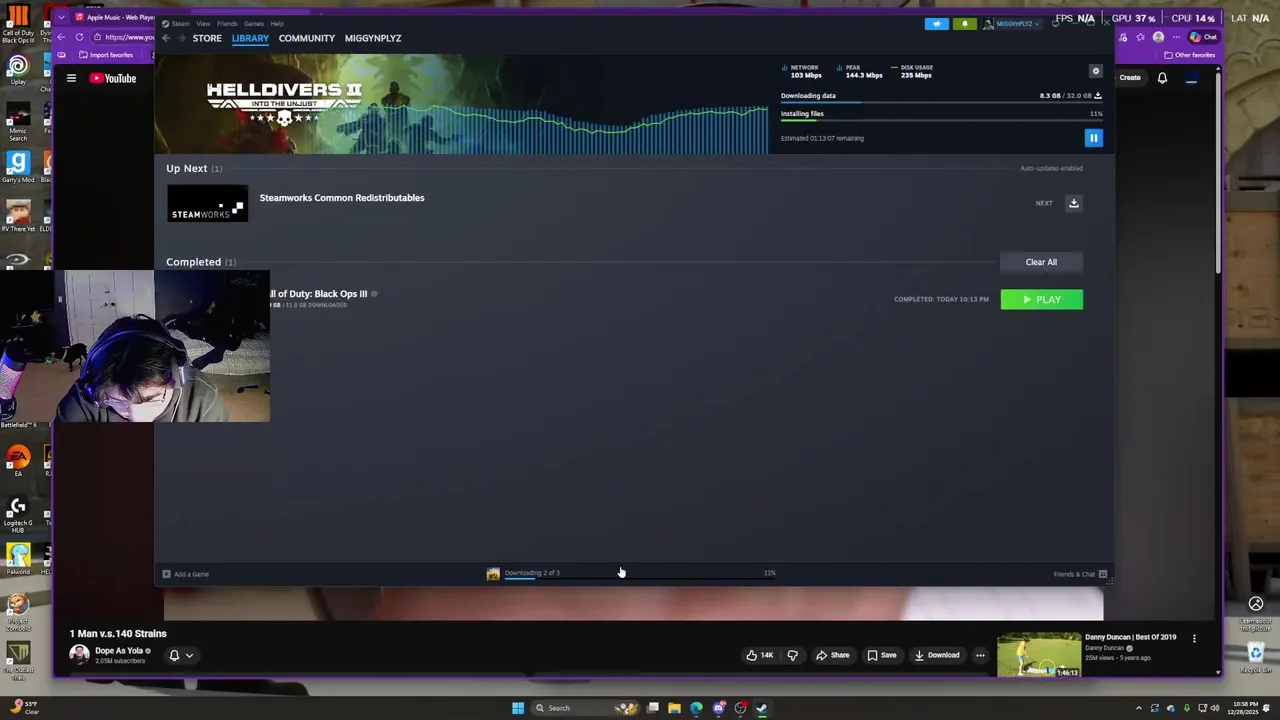Open the Steam STORE tab
Image resolution: width=1280 pixels, height=720 pixels.
point(207,38)
